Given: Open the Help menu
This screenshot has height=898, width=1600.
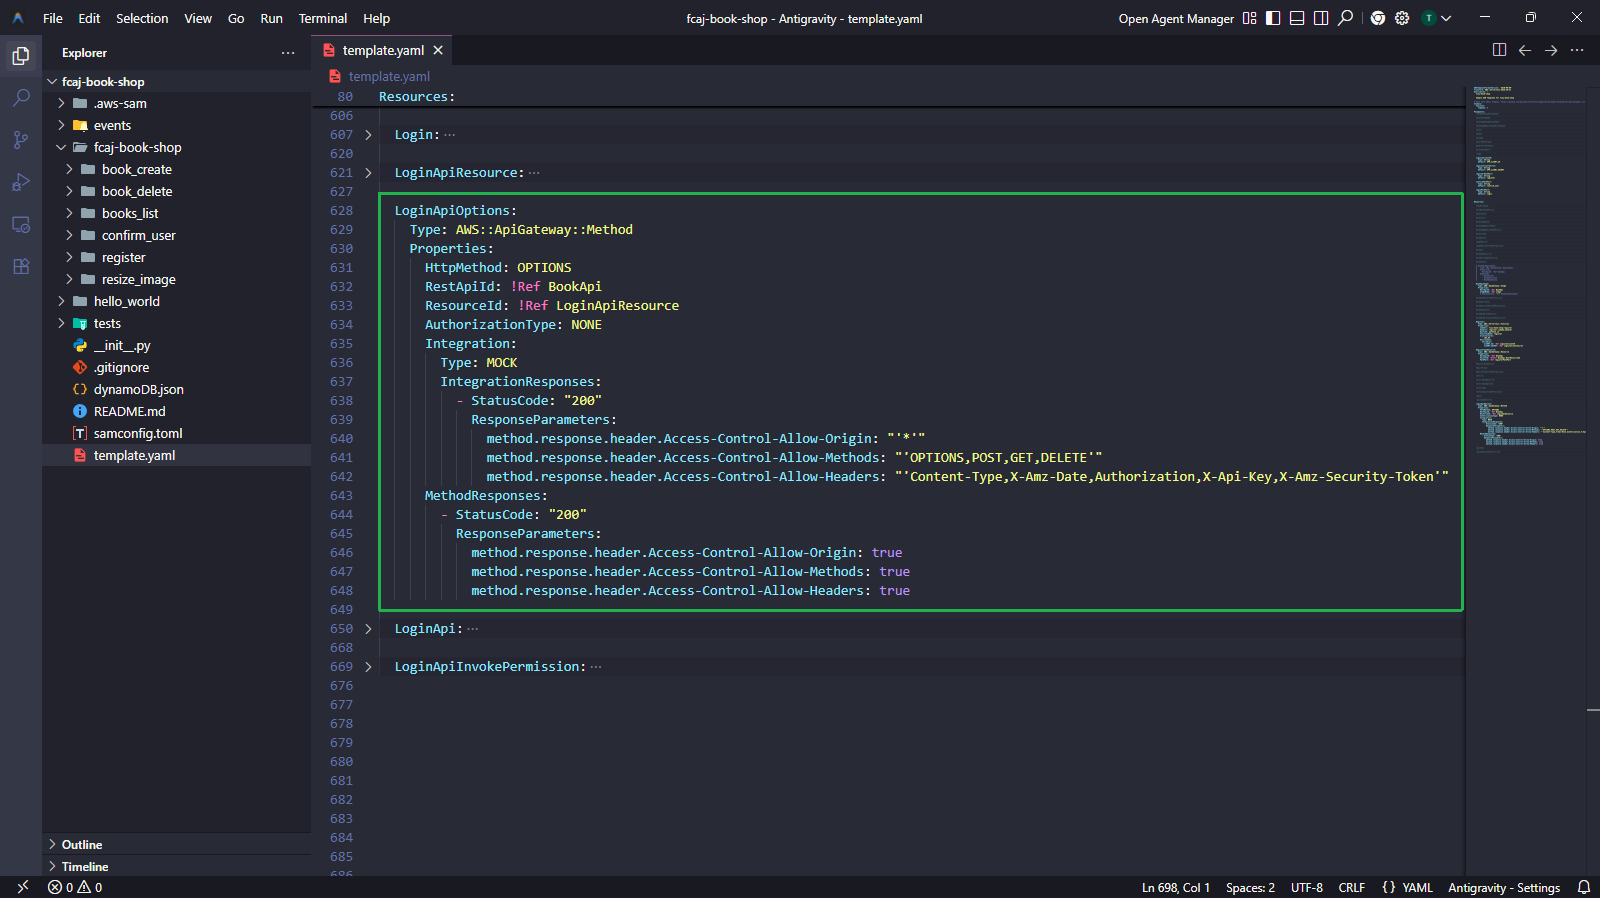Looking at the screenshot, I should pyautogui.click(x=377, y=18).
